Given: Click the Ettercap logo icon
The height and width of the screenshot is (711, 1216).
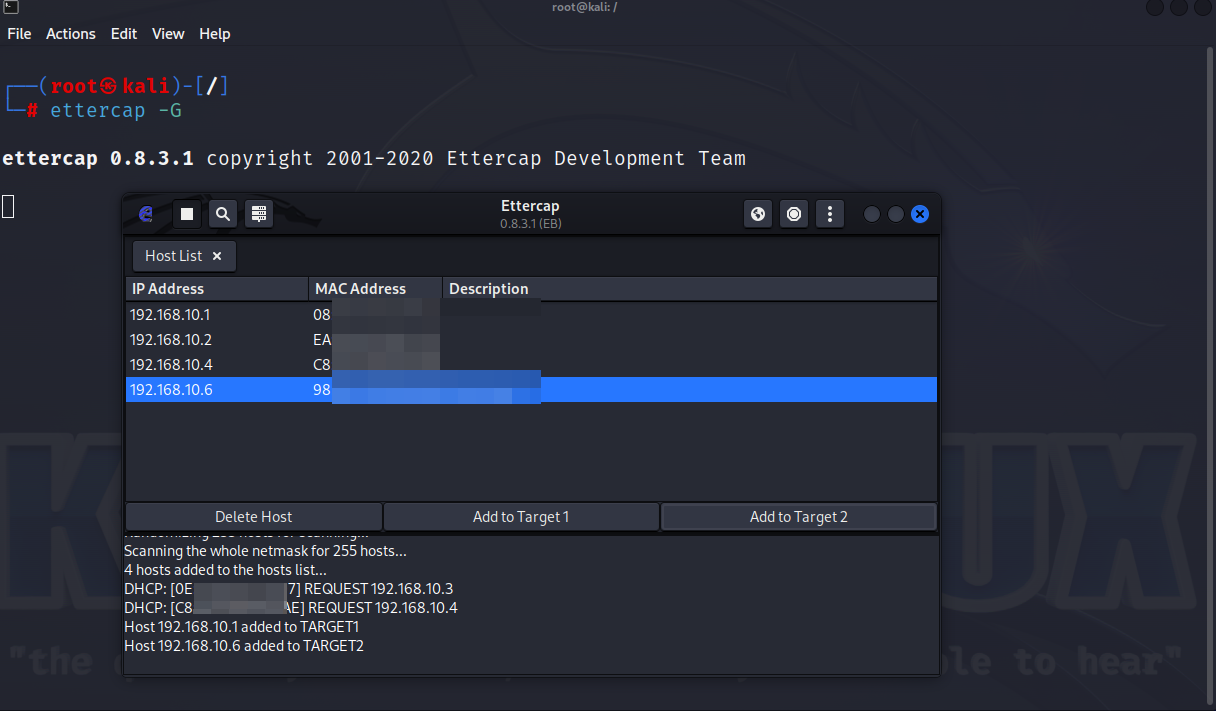Looking at the screenshot, I should tap(146, 214).
